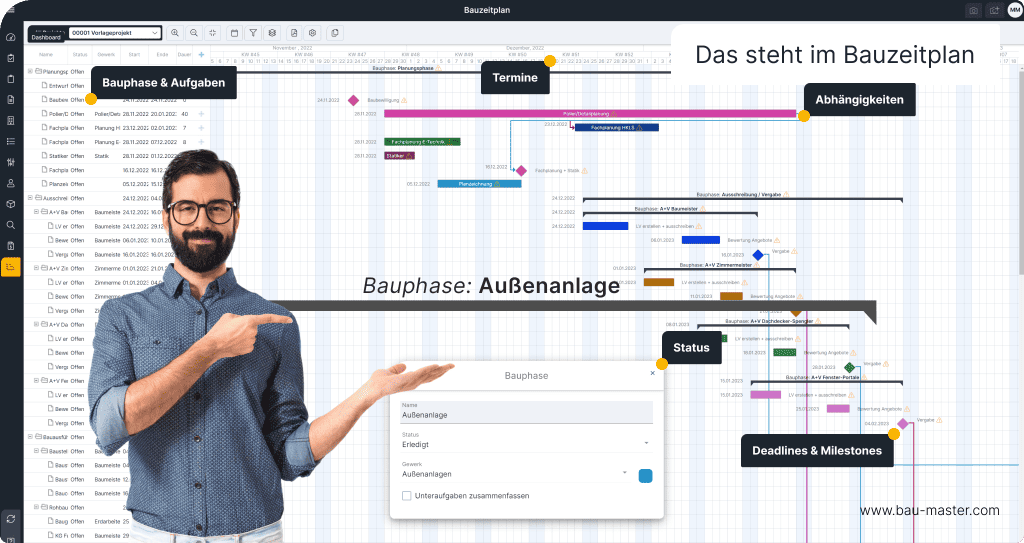Click the Name field containing Außenanlage
Viewport: 1024px width, 543px height.
point(526,412)
